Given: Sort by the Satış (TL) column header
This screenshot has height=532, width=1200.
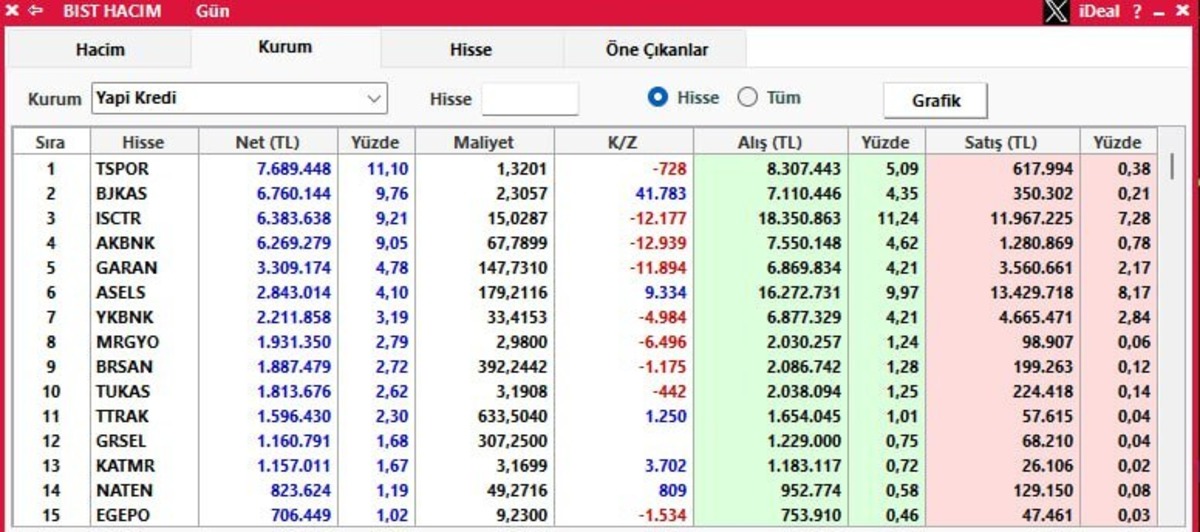Looking at the screenshot, I should coord(1002,143).
